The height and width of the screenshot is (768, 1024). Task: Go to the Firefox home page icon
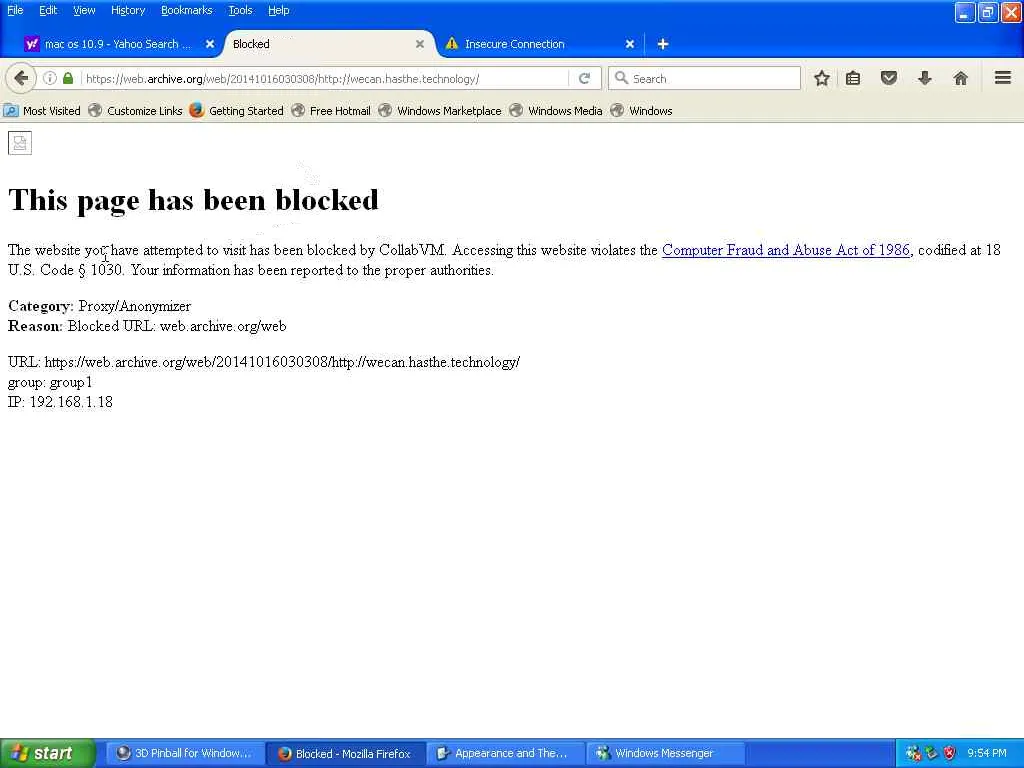(960, 78)
